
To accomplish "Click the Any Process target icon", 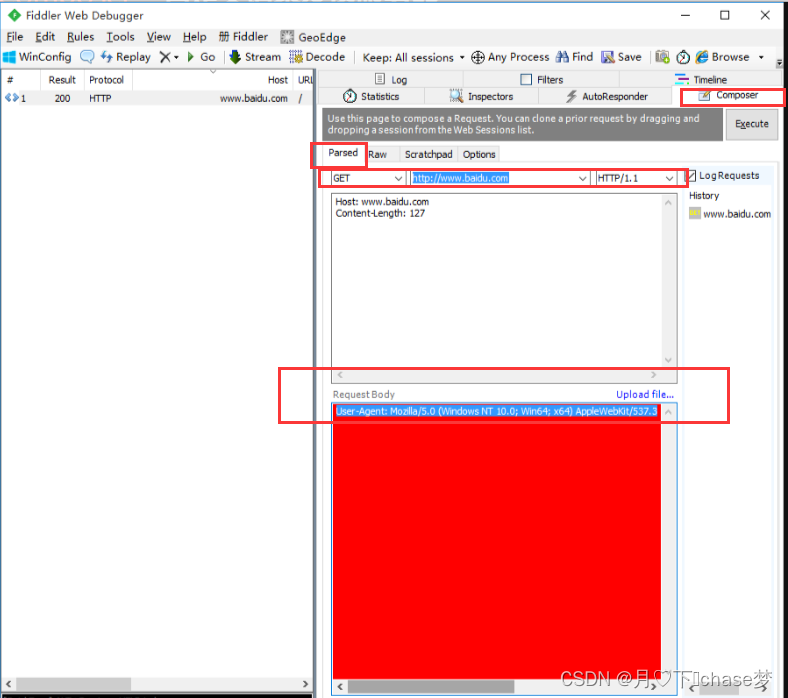I will (x=477, y=57).
